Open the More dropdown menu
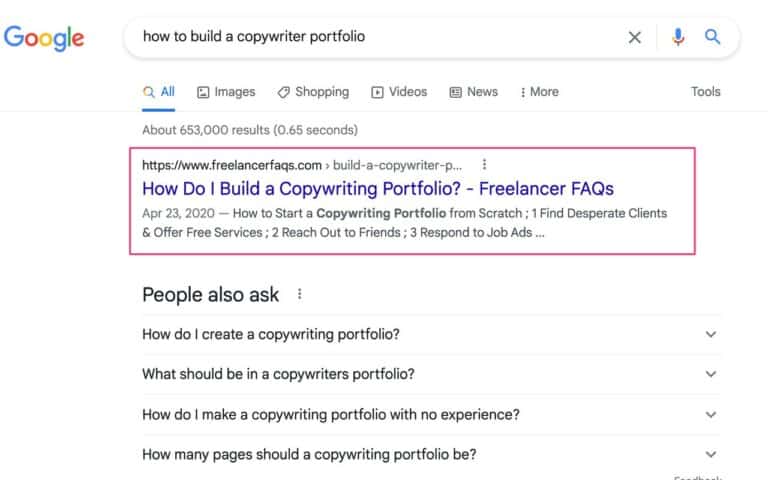The width and height of the screenshot is (768, 480). pos(539,92)
